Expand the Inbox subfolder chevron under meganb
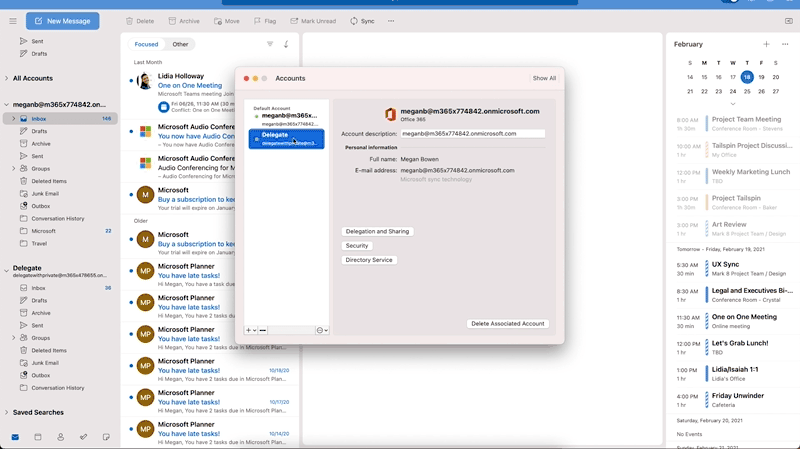The height and width of the screenshot is (449, 800). (14, 119)
